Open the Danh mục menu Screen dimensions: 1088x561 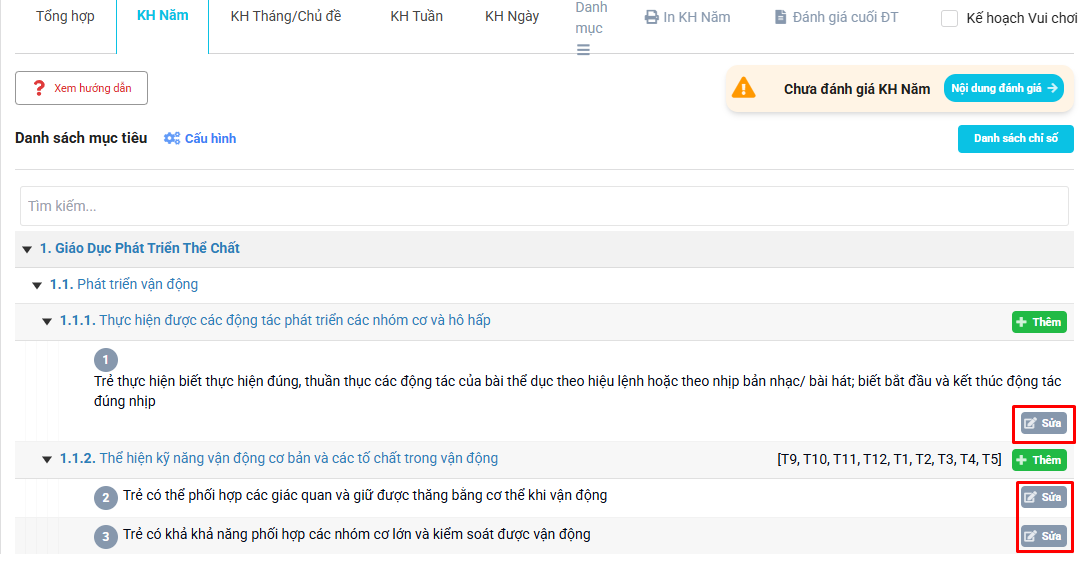[590, 17]
